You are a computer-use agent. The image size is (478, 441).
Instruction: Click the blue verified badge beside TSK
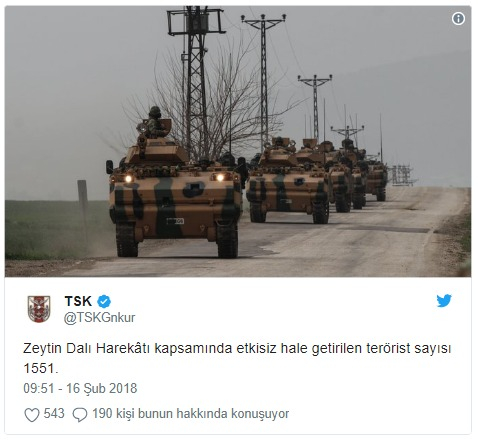(x=104, y=301)
